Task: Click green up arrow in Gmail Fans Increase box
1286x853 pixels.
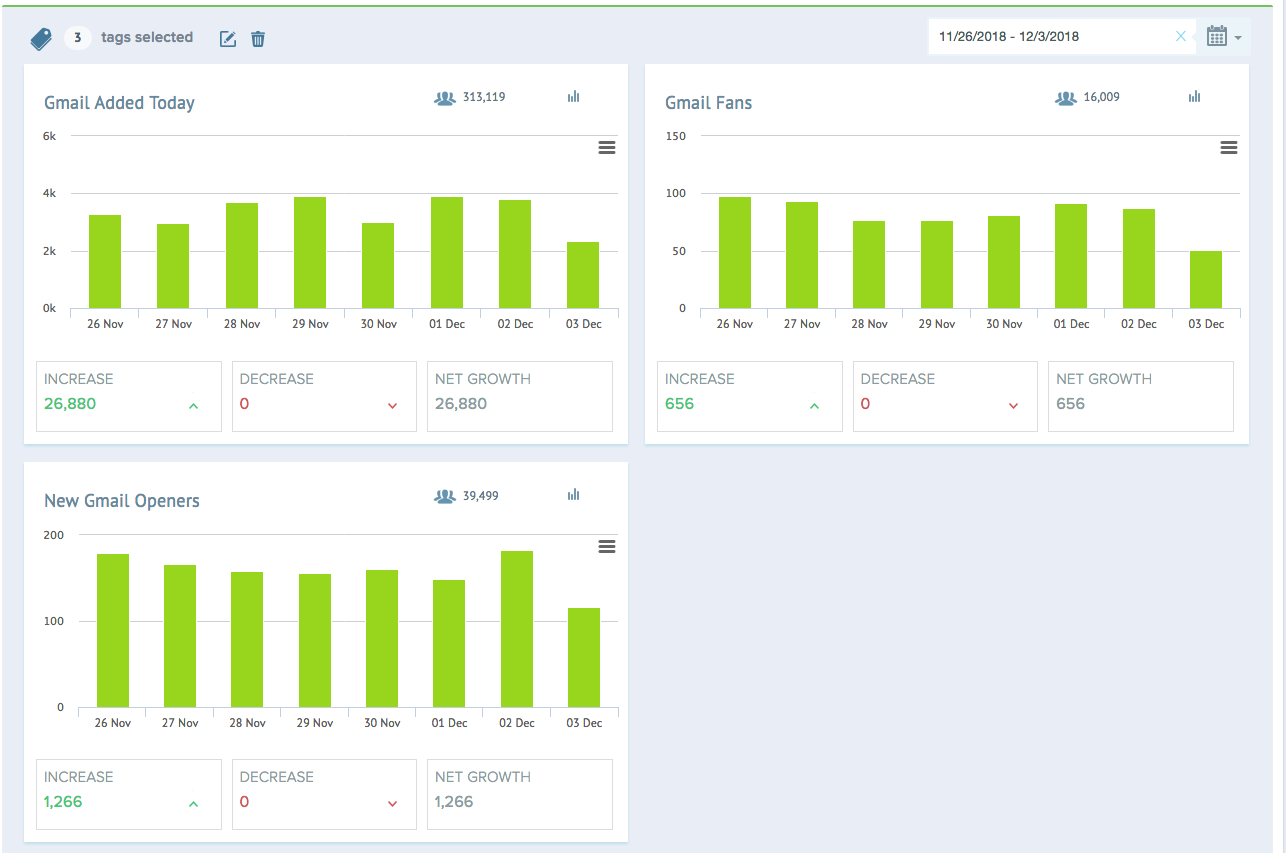Action: point(814,406)
